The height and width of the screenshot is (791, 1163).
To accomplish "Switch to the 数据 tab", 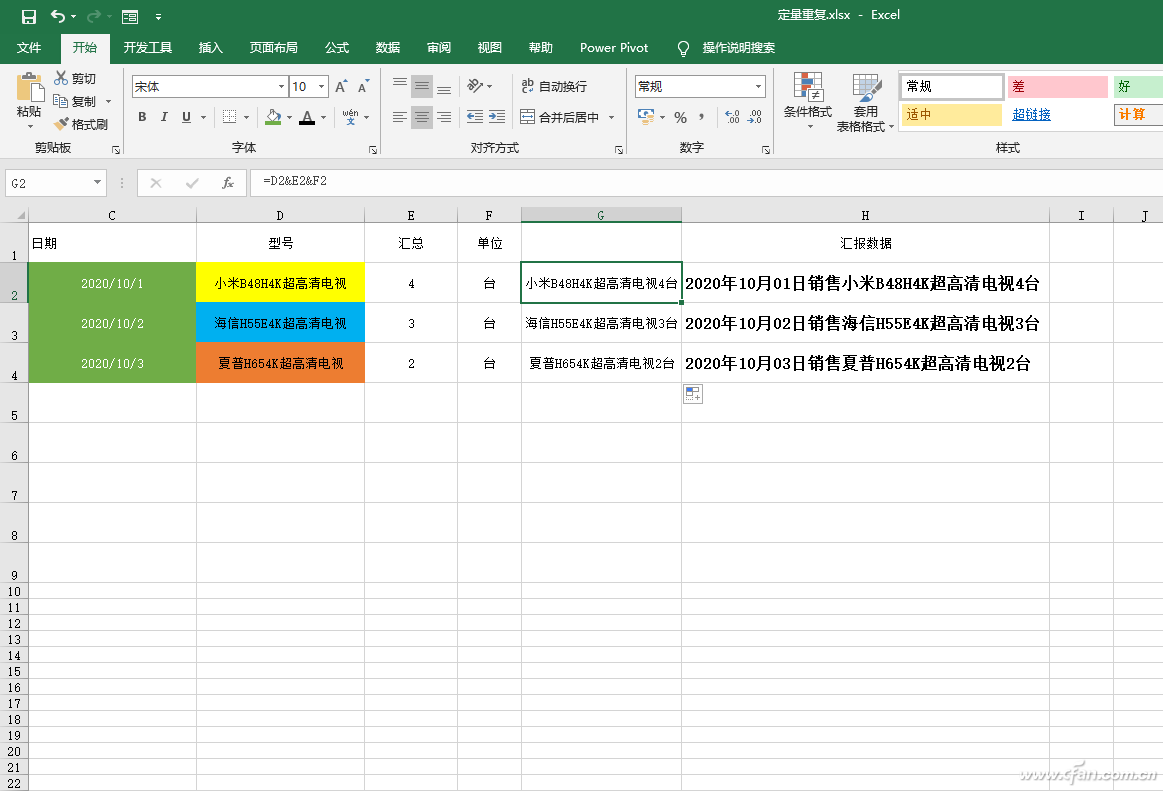I will [x=387, y=47].
